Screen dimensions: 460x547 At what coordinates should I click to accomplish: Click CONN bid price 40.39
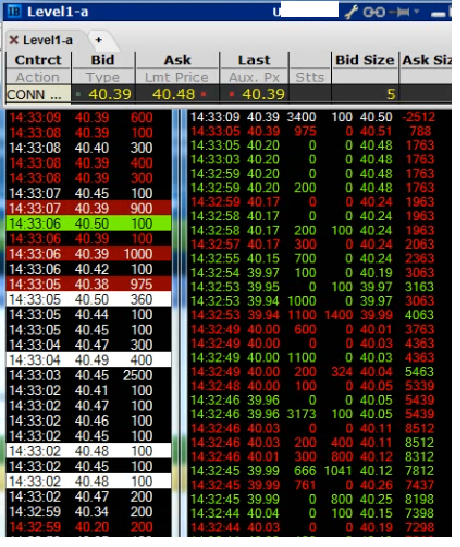(110, 94)
